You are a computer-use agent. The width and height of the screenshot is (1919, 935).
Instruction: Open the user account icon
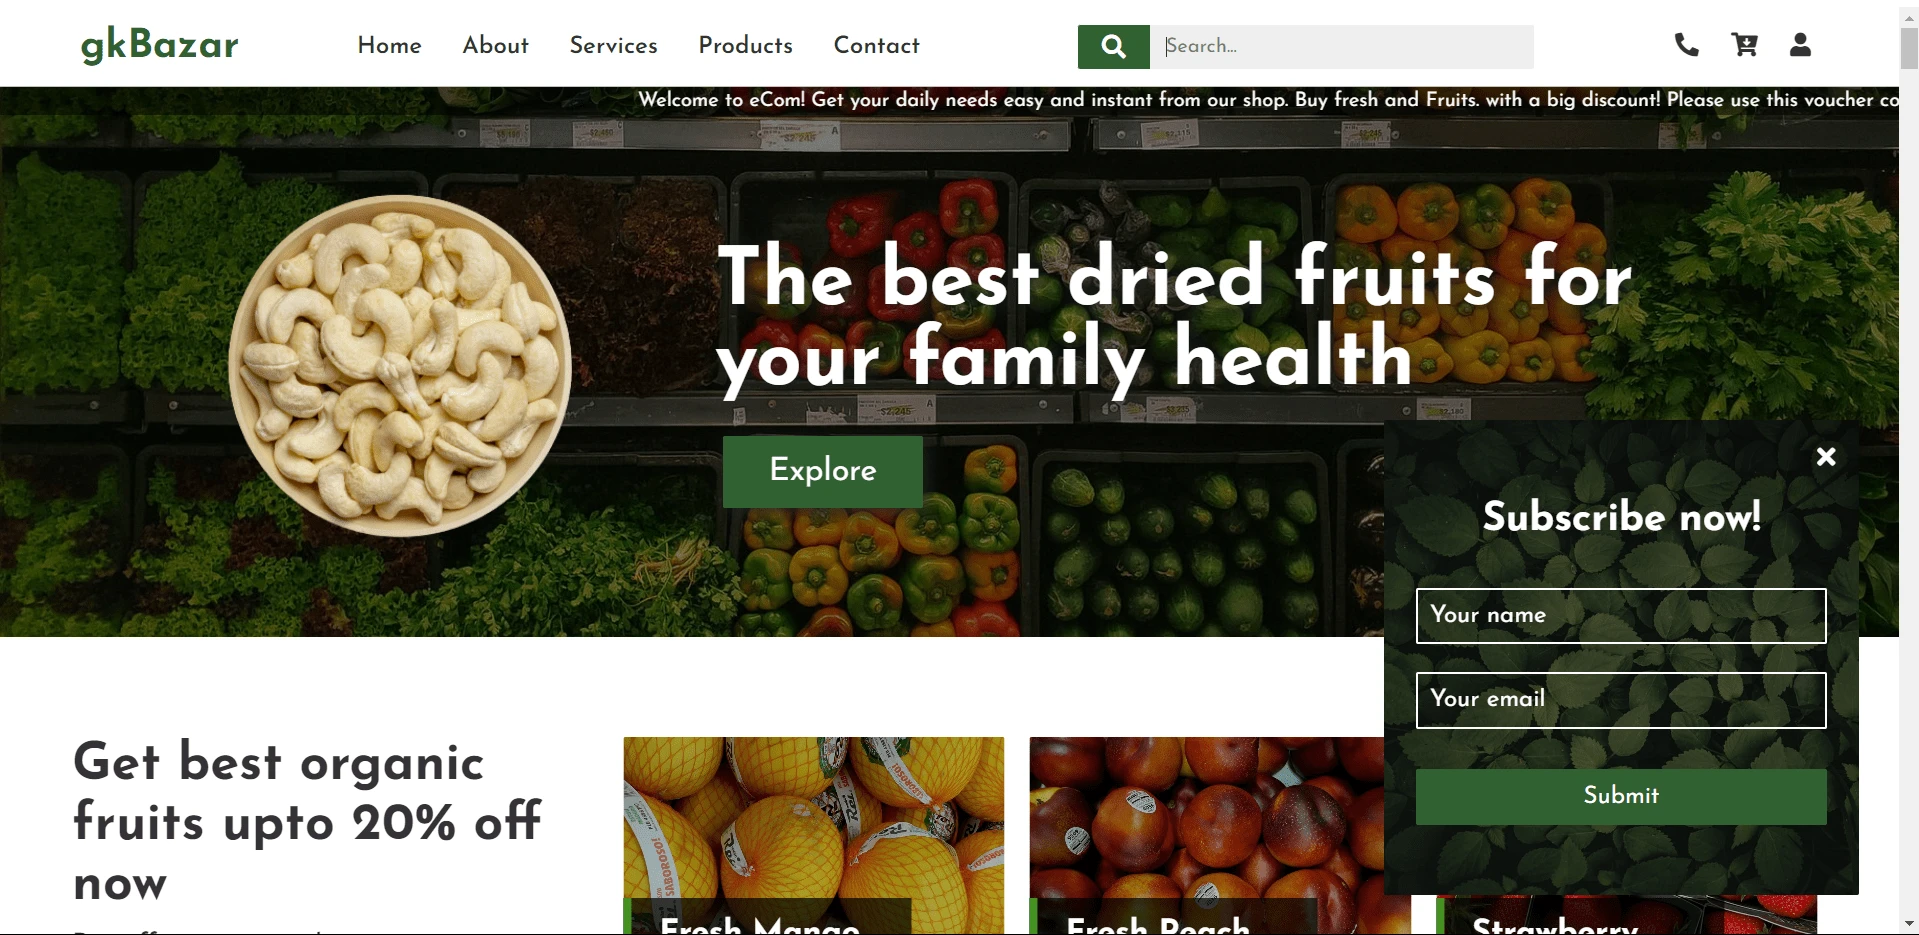(1800, 45)
